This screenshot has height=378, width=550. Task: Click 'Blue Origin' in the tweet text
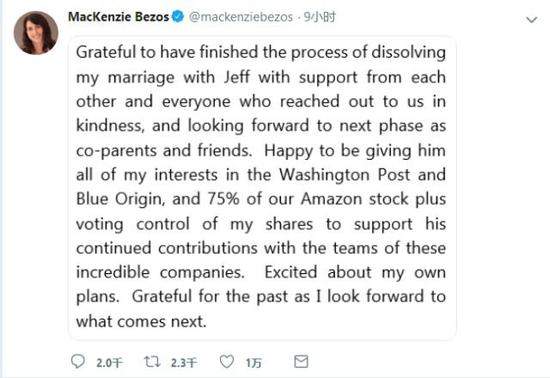click(x=119, y=199)
